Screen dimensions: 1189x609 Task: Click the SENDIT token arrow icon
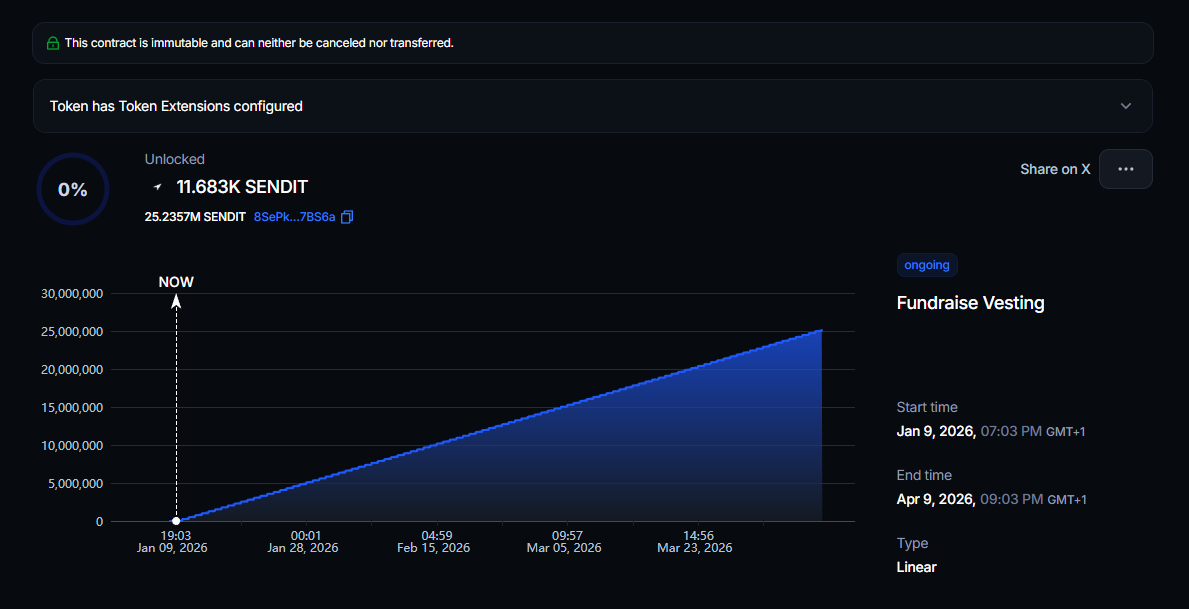click(158, 187)
